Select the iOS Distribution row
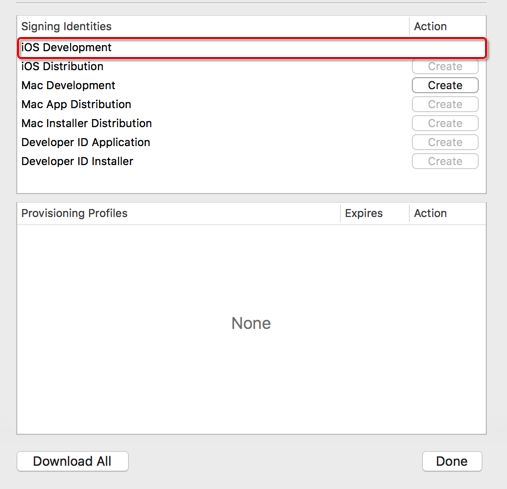Image resolution: width=507 pixels, height=489 pixels. click(x=252, y=66)
